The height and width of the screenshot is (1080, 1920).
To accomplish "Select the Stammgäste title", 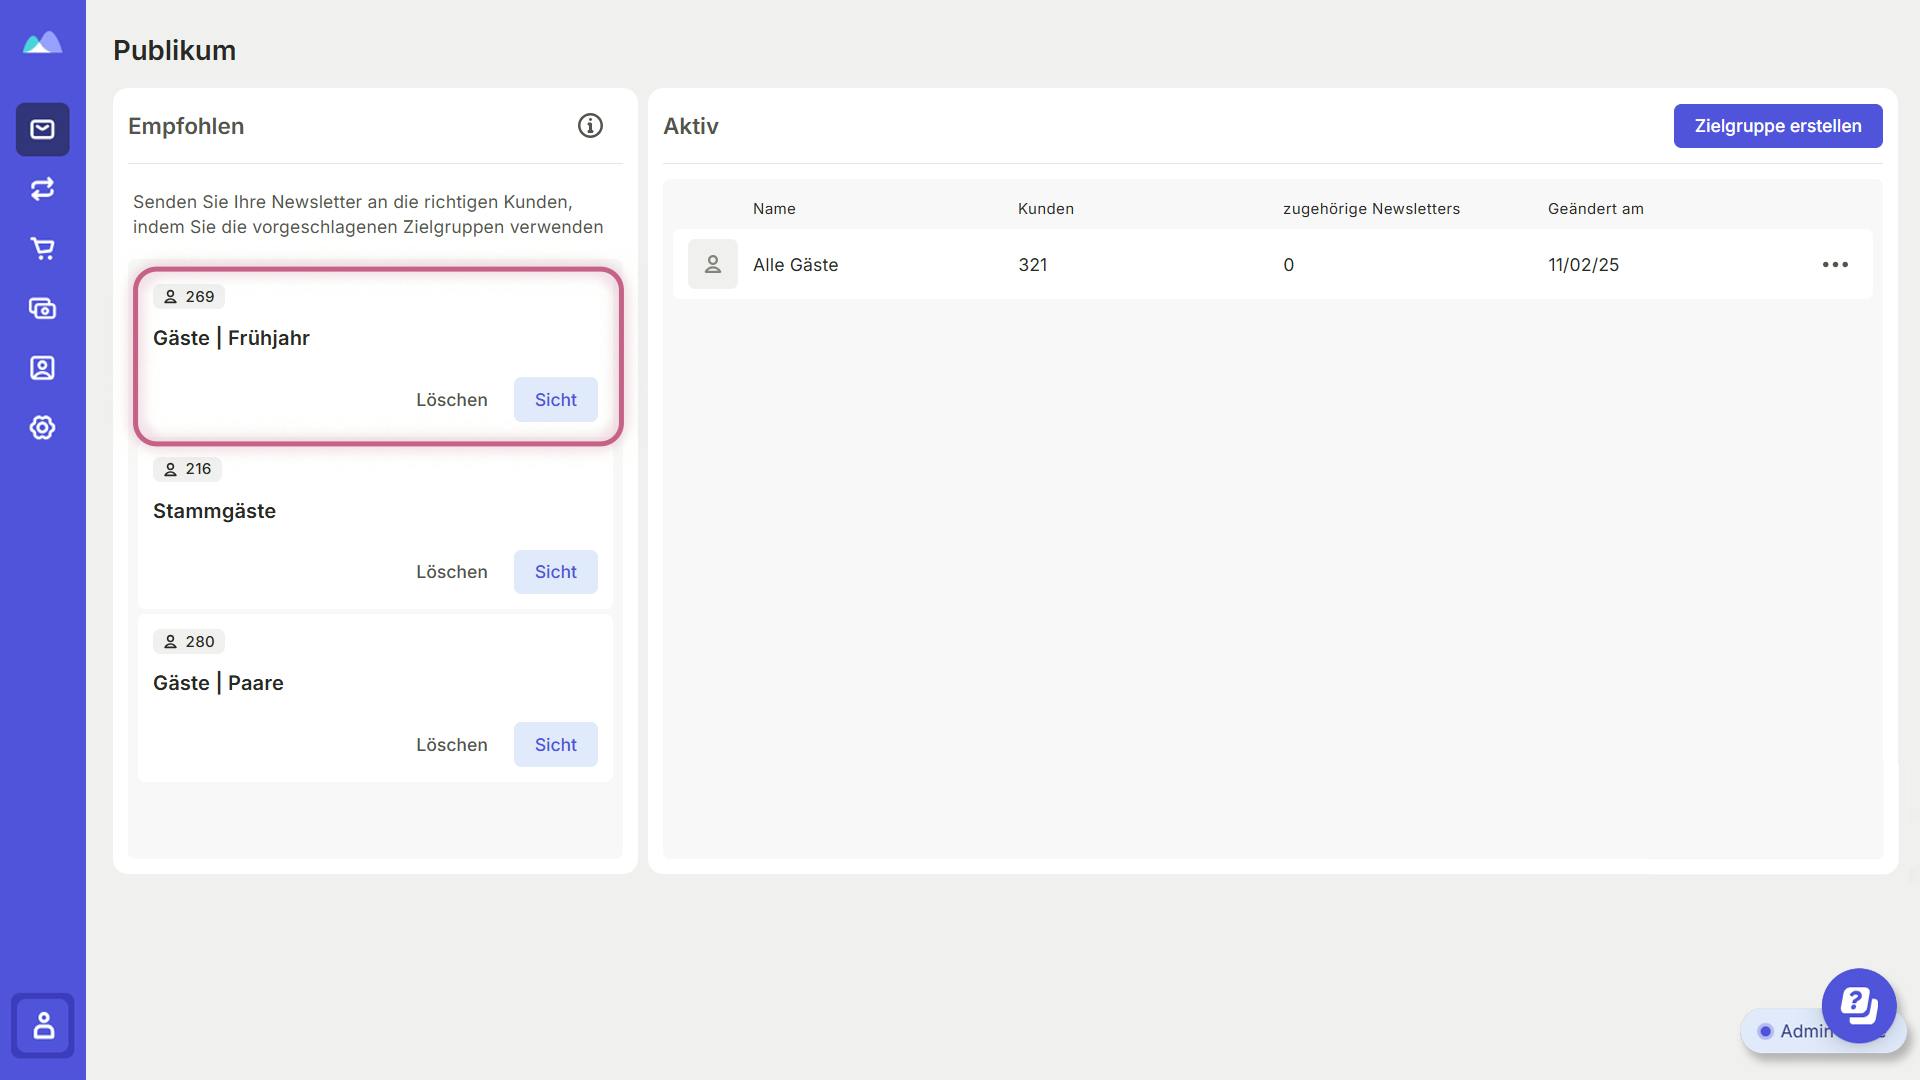I will (214, 511).
